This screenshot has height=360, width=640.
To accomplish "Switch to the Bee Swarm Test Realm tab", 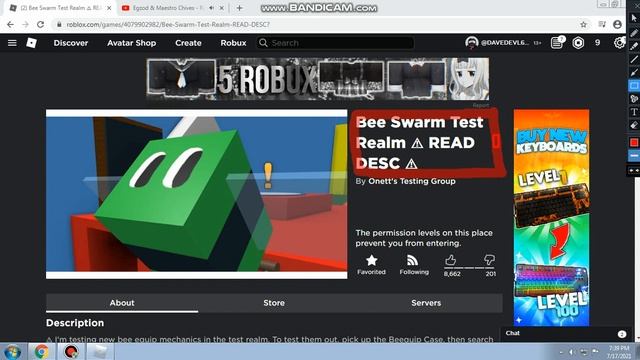I will pyautogui.click(x=60, y=8).
